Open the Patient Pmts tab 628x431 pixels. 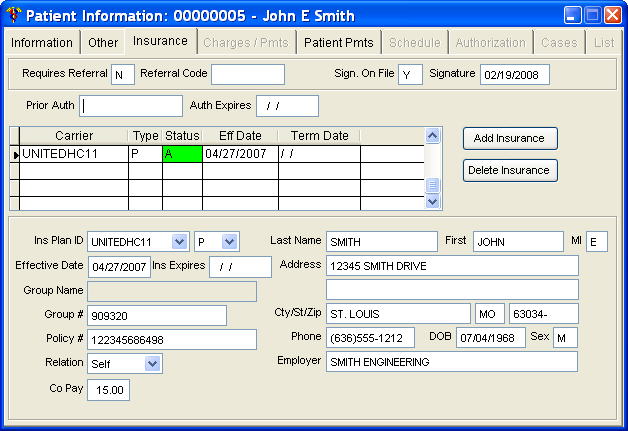click(338, 42)
